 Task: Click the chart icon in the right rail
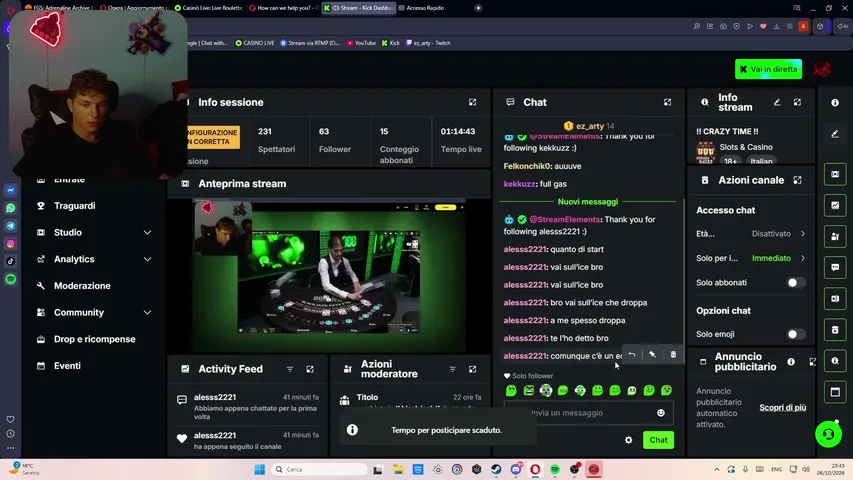835,205
